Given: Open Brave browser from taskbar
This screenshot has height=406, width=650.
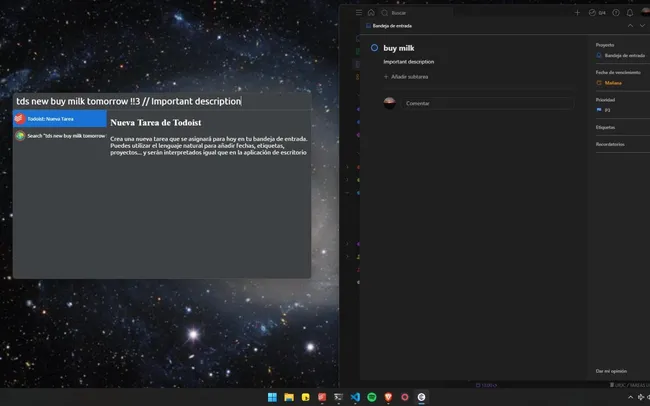Looking at the screenshot, I should (388, 397).
